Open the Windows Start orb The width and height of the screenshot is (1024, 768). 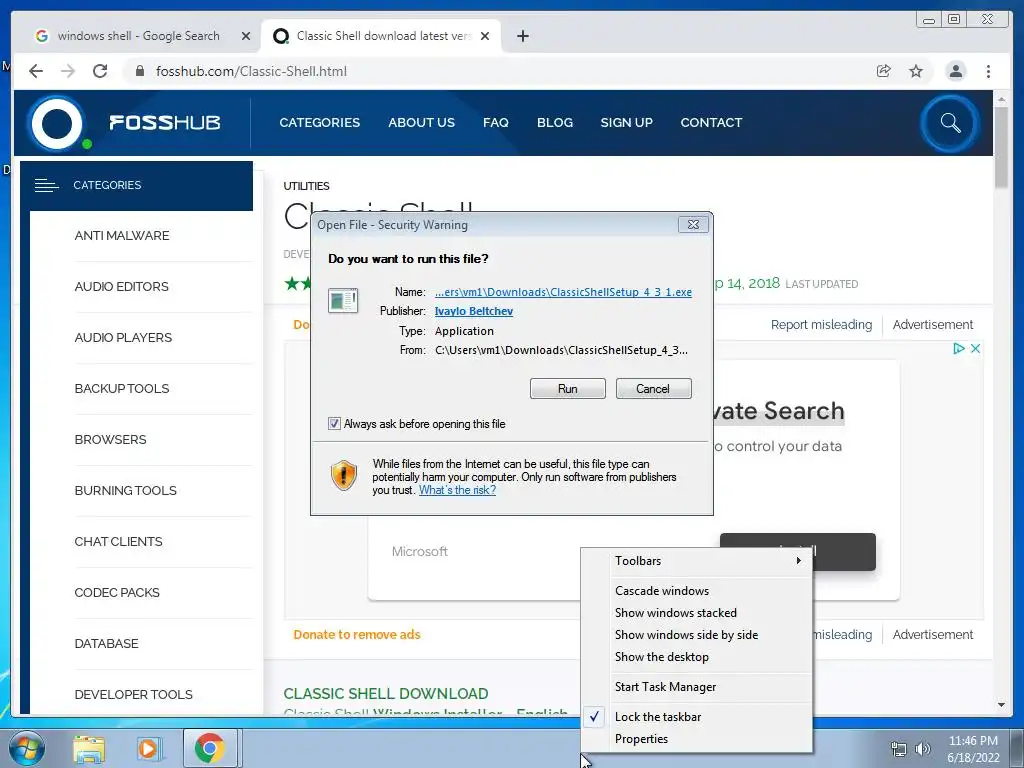25,748
